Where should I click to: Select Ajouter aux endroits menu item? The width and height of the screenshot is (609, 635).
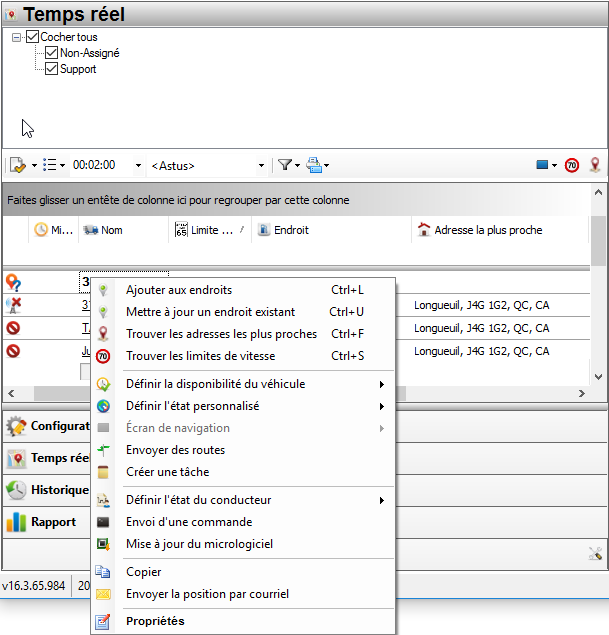coord(179,290)
